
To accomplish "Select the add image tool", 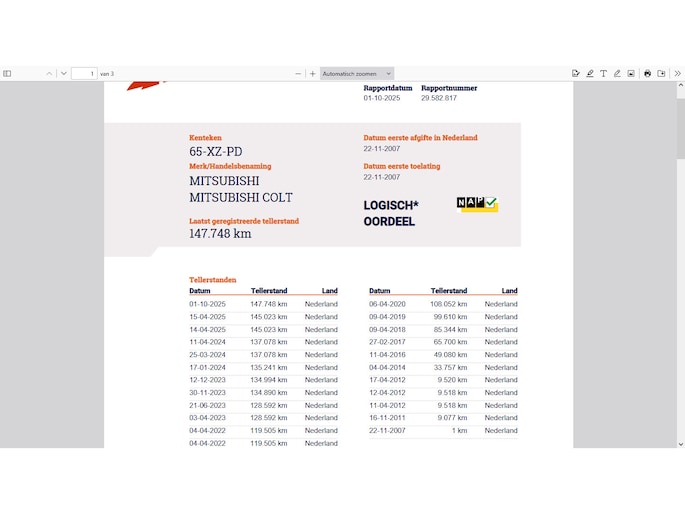I will pos(631,73).
